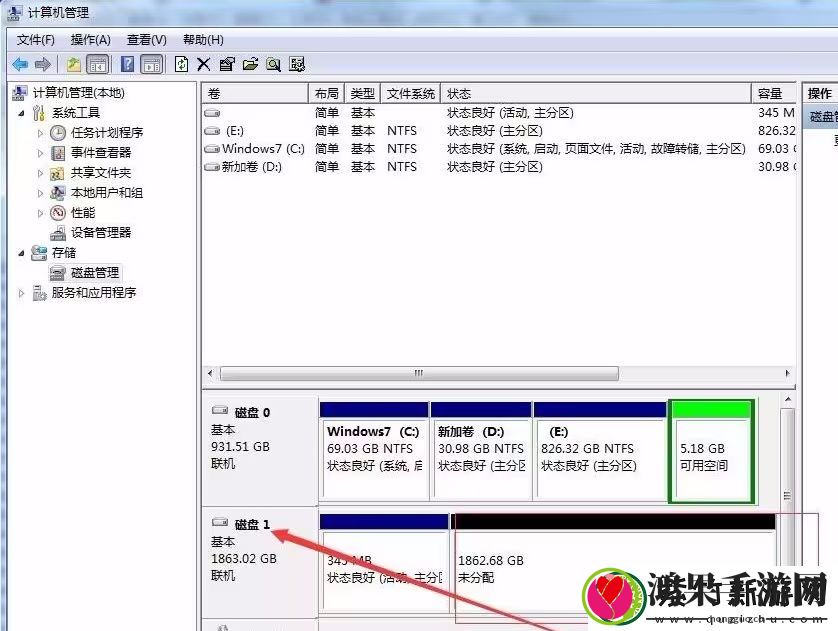
Task: Select the Windows7 (C:) 69.03 GB partition block
Action: click(374, 451)
